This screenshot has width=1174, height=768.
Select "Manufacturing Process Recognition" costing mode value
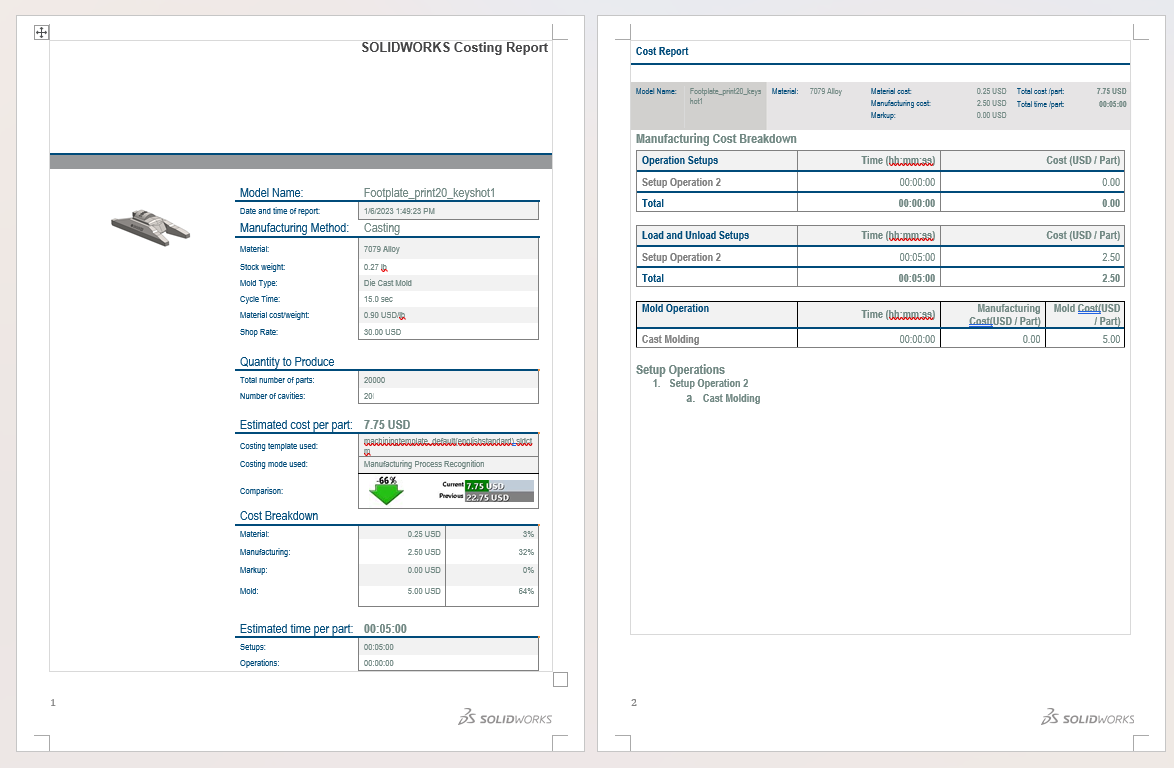(x=424, y=464)
